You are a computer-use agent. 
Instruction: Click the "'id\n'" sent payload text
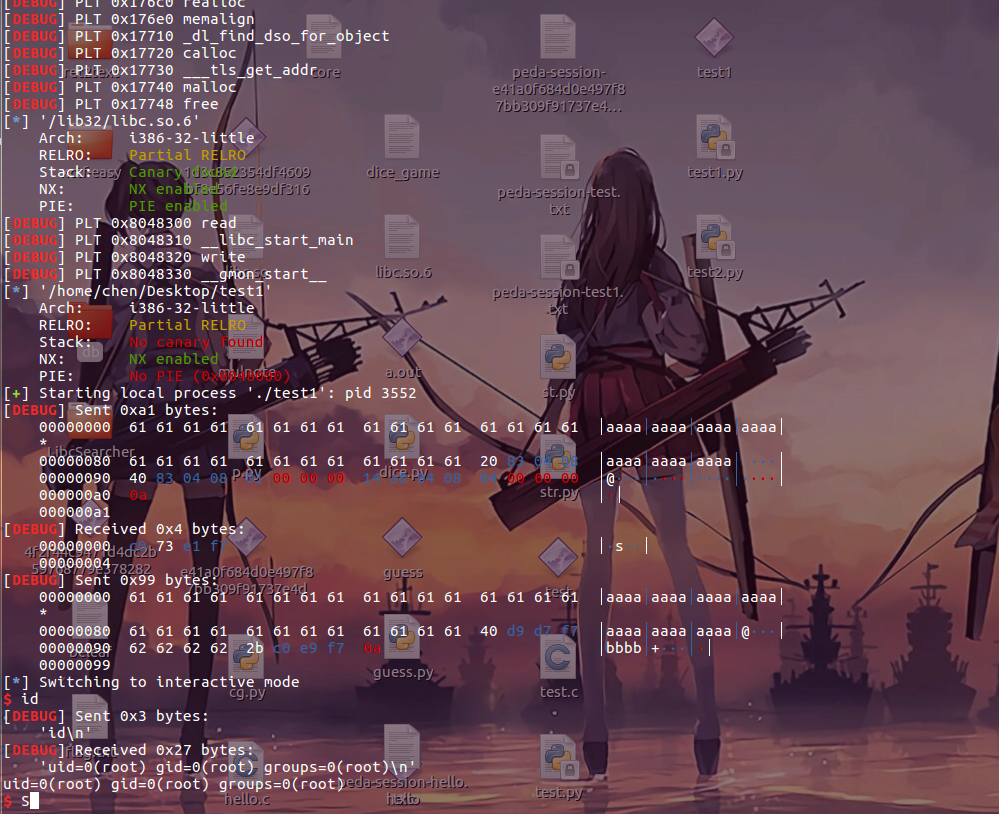click(66, 733)
